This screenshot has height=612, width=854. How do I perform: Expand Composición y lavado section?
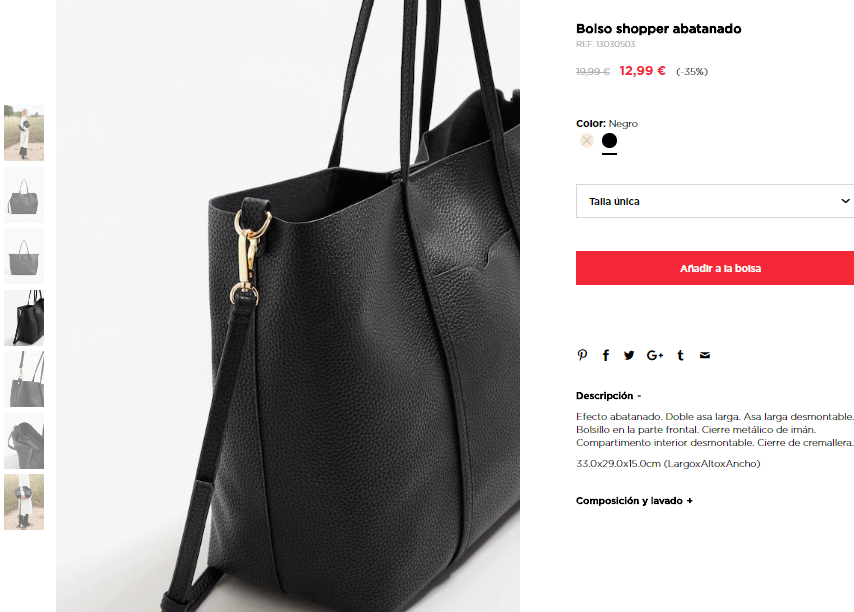pos(635,501)
